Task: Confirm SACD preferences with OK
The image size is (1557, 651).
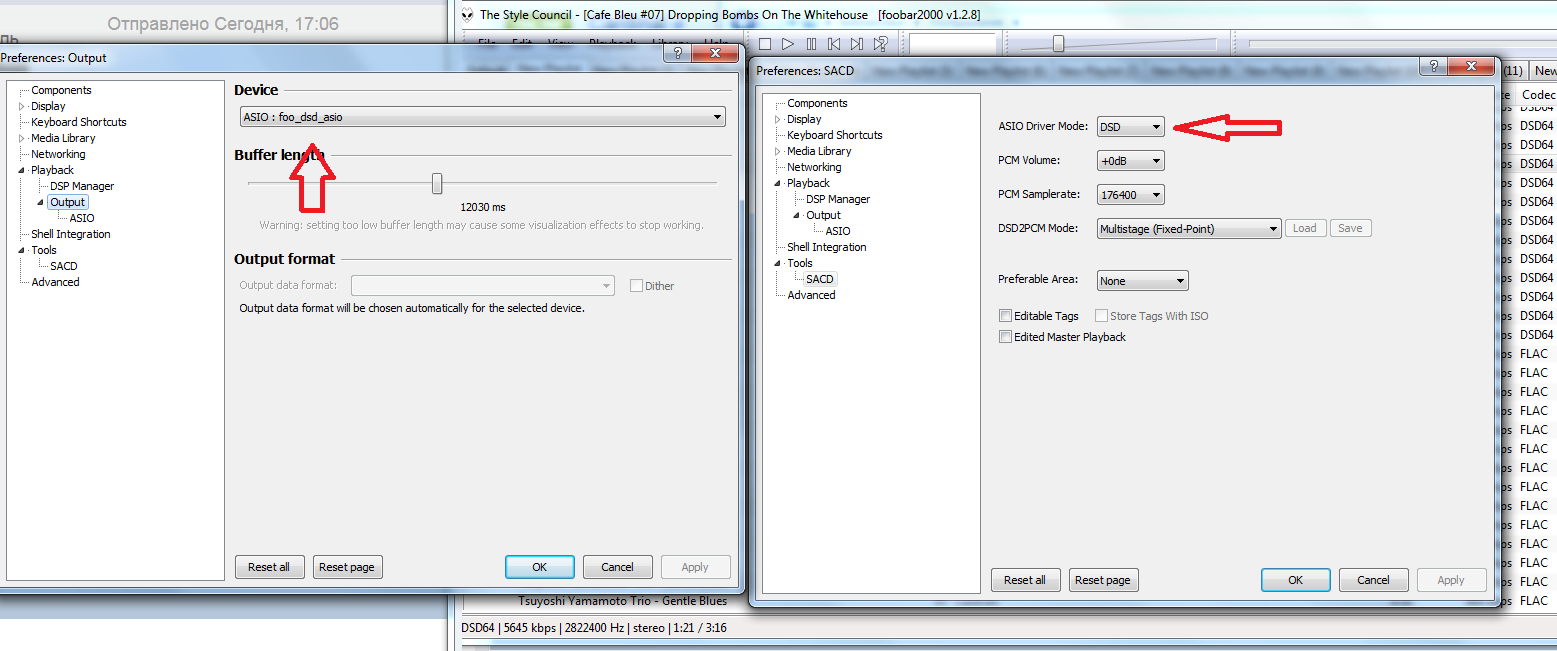Action: click(x=1295, y=580)
